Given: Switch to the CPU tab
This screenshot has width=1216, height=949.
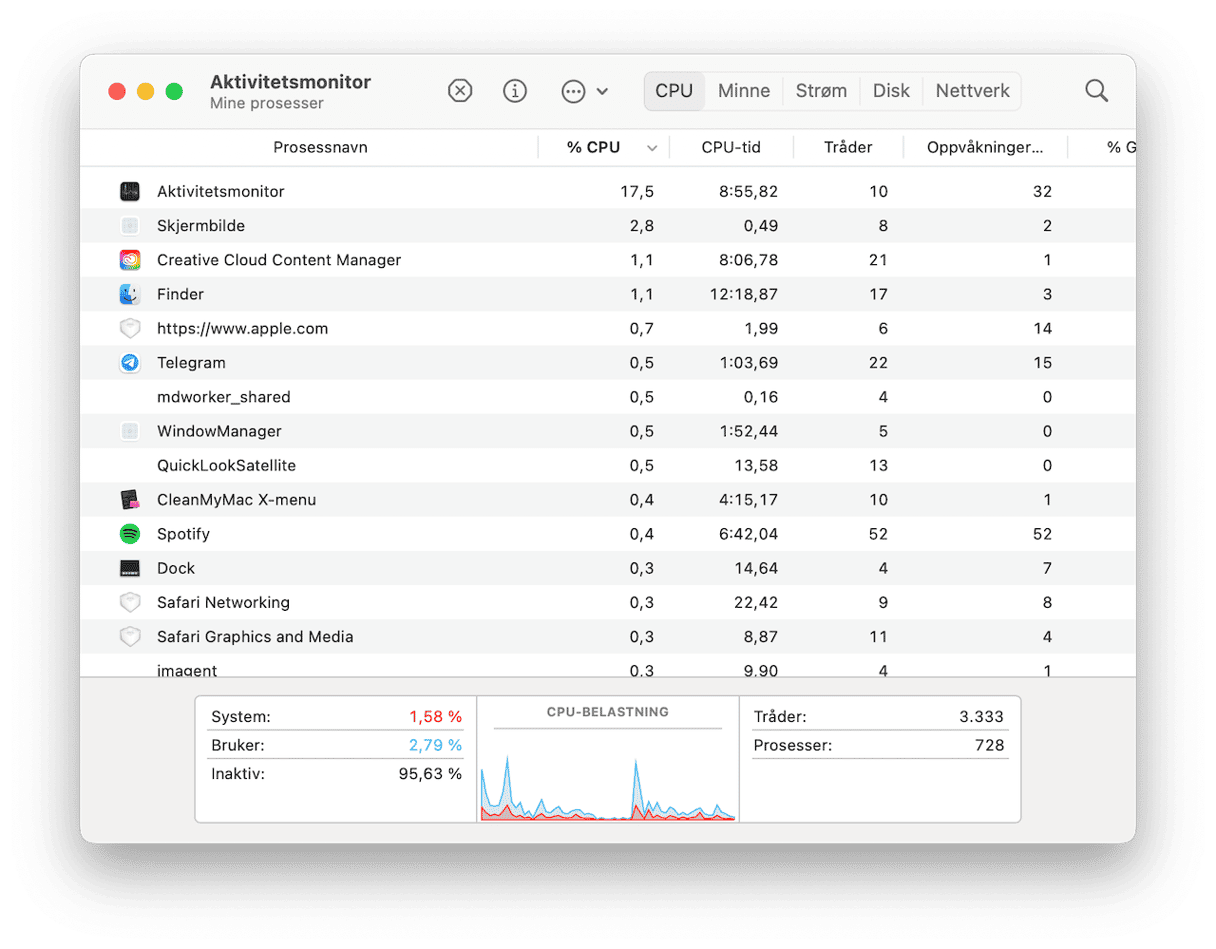Looking at the screenshot, I should pos(674,91).
